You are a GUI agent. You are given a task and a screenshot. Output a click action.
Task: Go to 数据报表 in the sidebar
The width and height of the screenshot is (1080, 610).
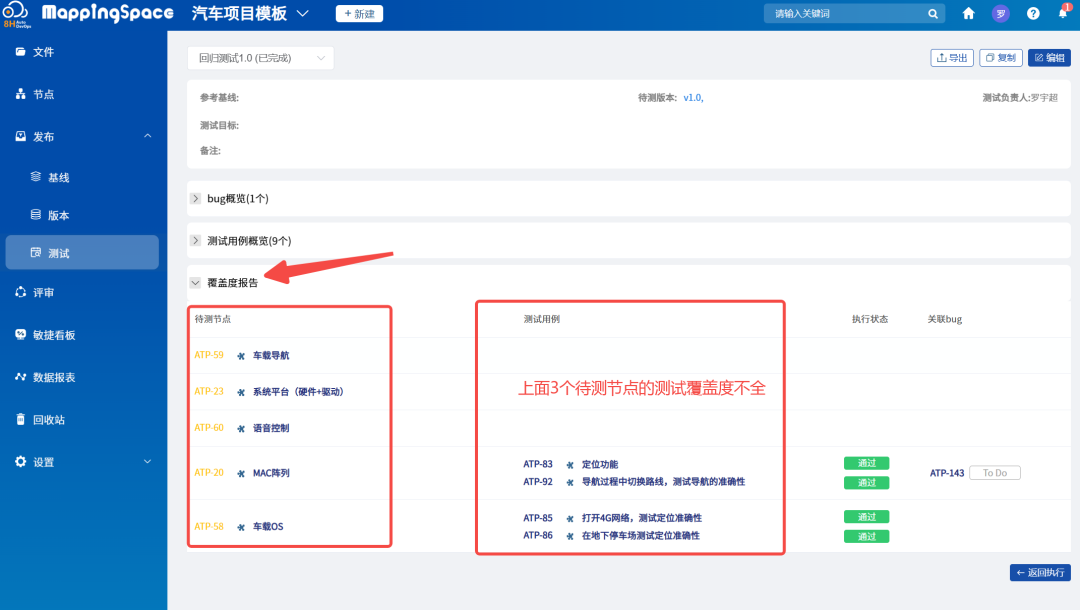click(54, 378)
